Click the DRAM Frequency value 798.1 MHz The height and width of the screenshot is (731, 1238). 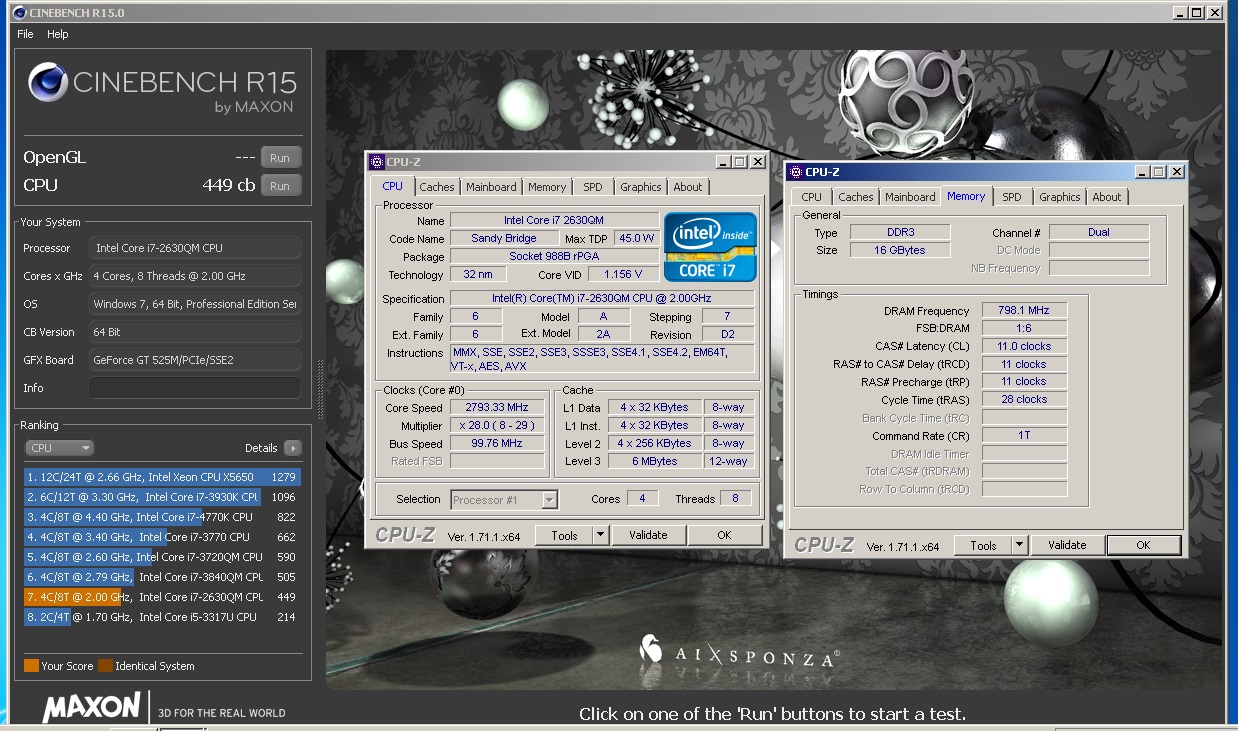tap(1024, 310)
